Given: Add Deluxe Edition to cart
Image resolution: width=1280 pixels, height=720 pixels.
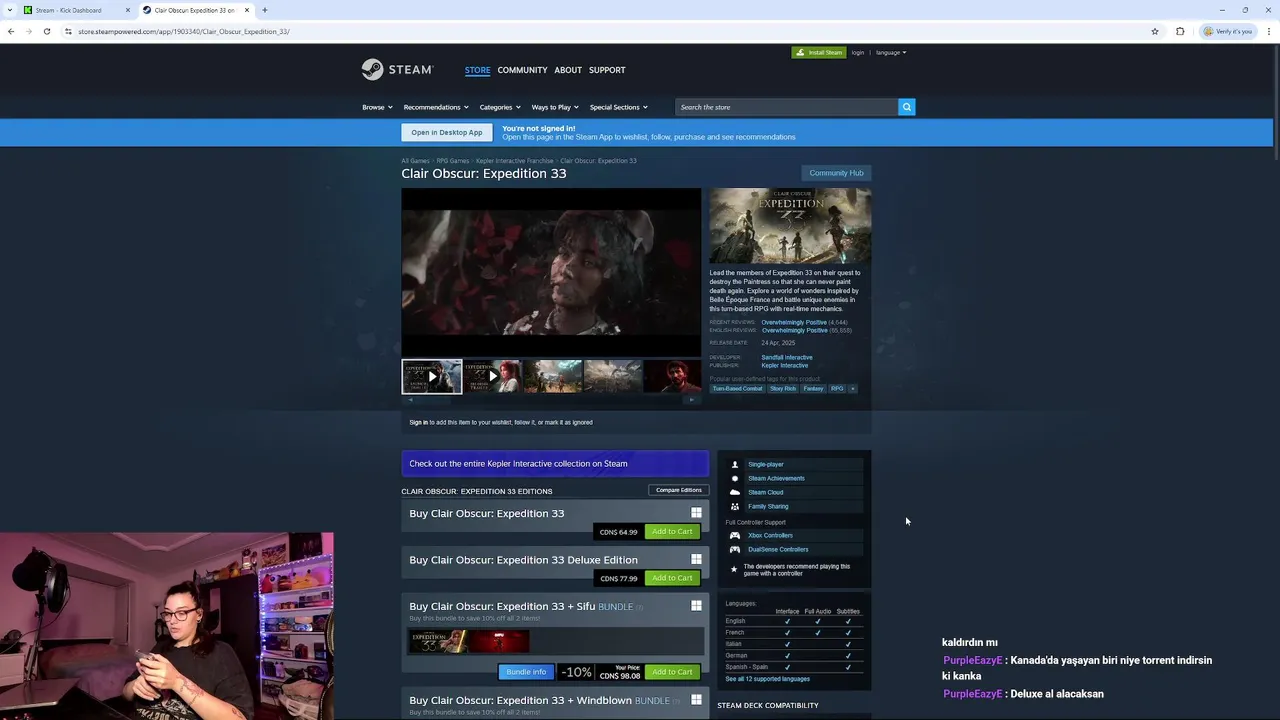Looking at the screenshot, I should [672, 577].
